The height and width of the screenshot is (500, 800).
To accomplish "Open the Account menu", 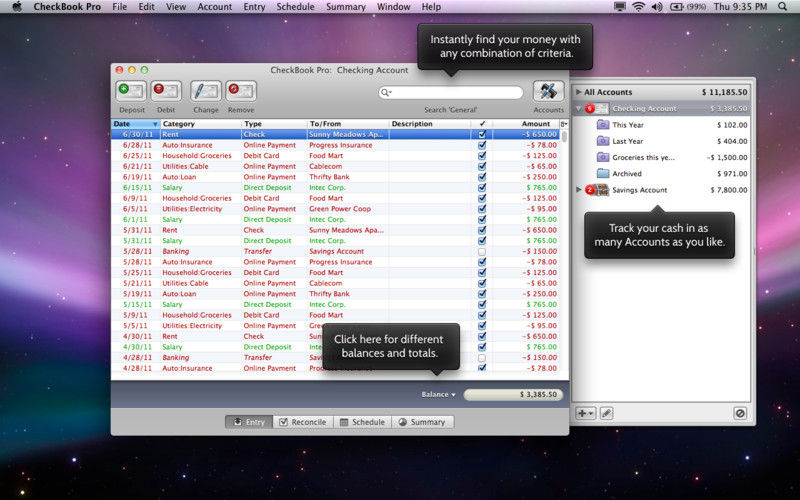I will [214, 7].
